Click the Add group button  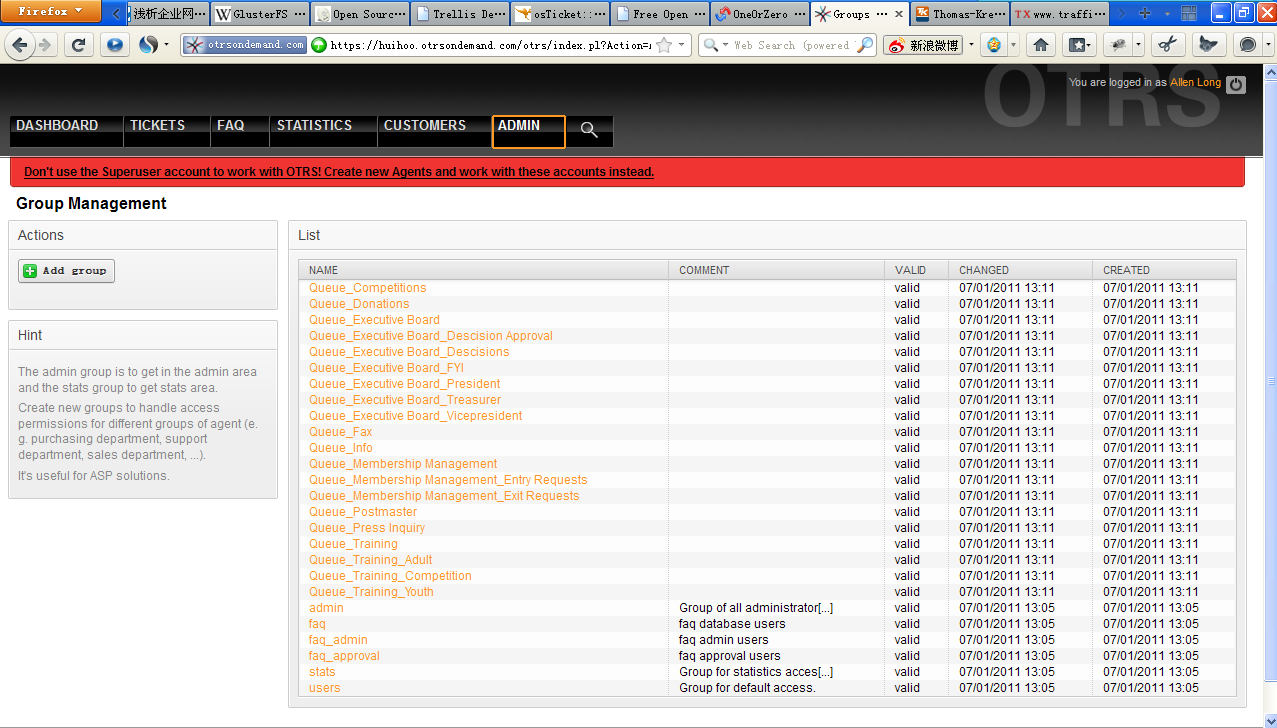pos(66,271)
